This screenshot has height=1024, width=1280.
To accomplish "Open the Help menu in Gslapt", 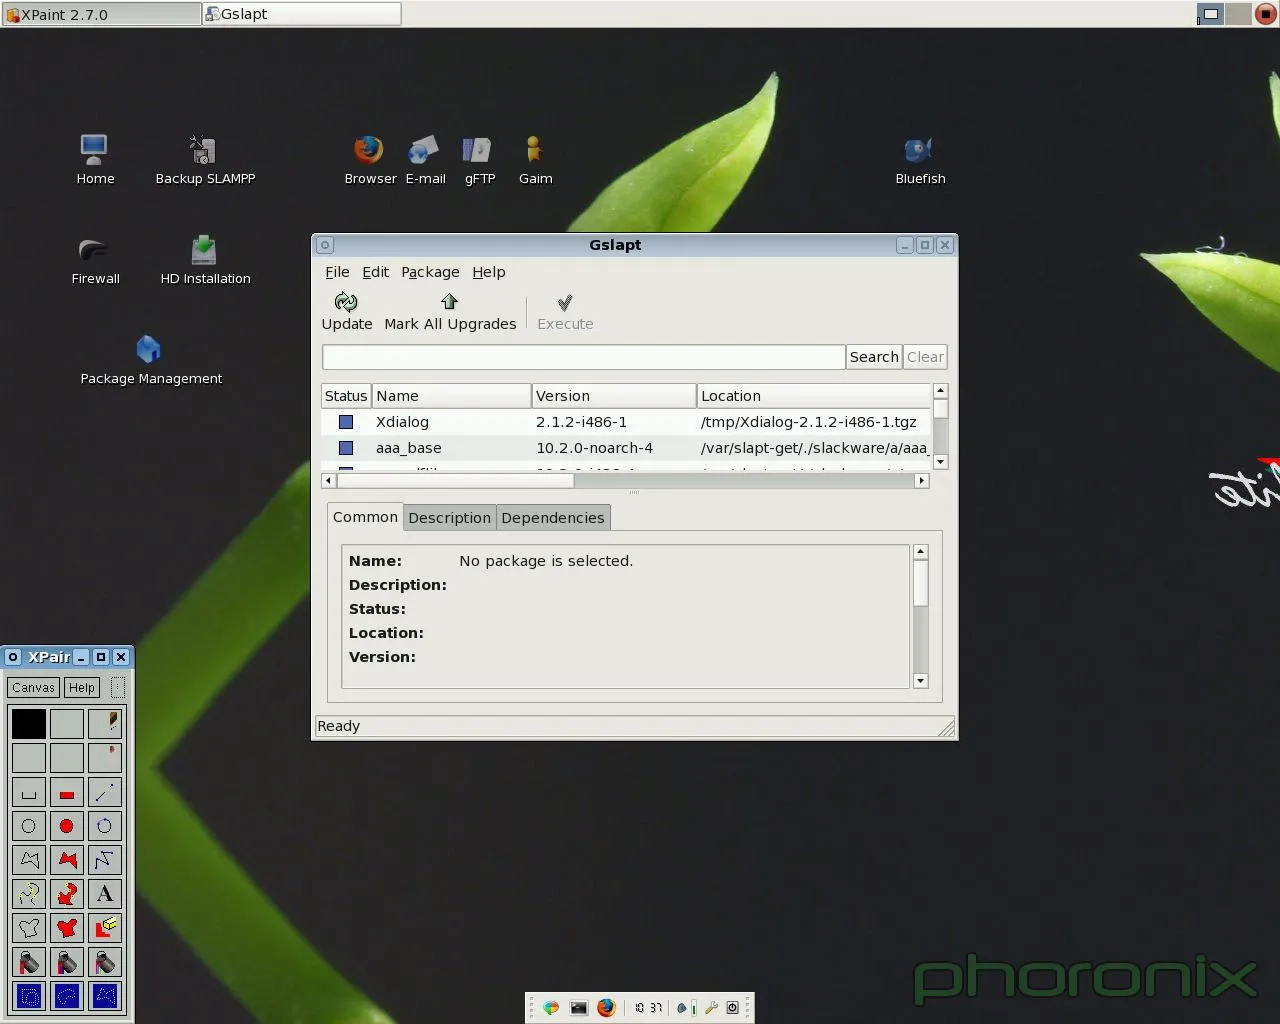I will point(489,272).
